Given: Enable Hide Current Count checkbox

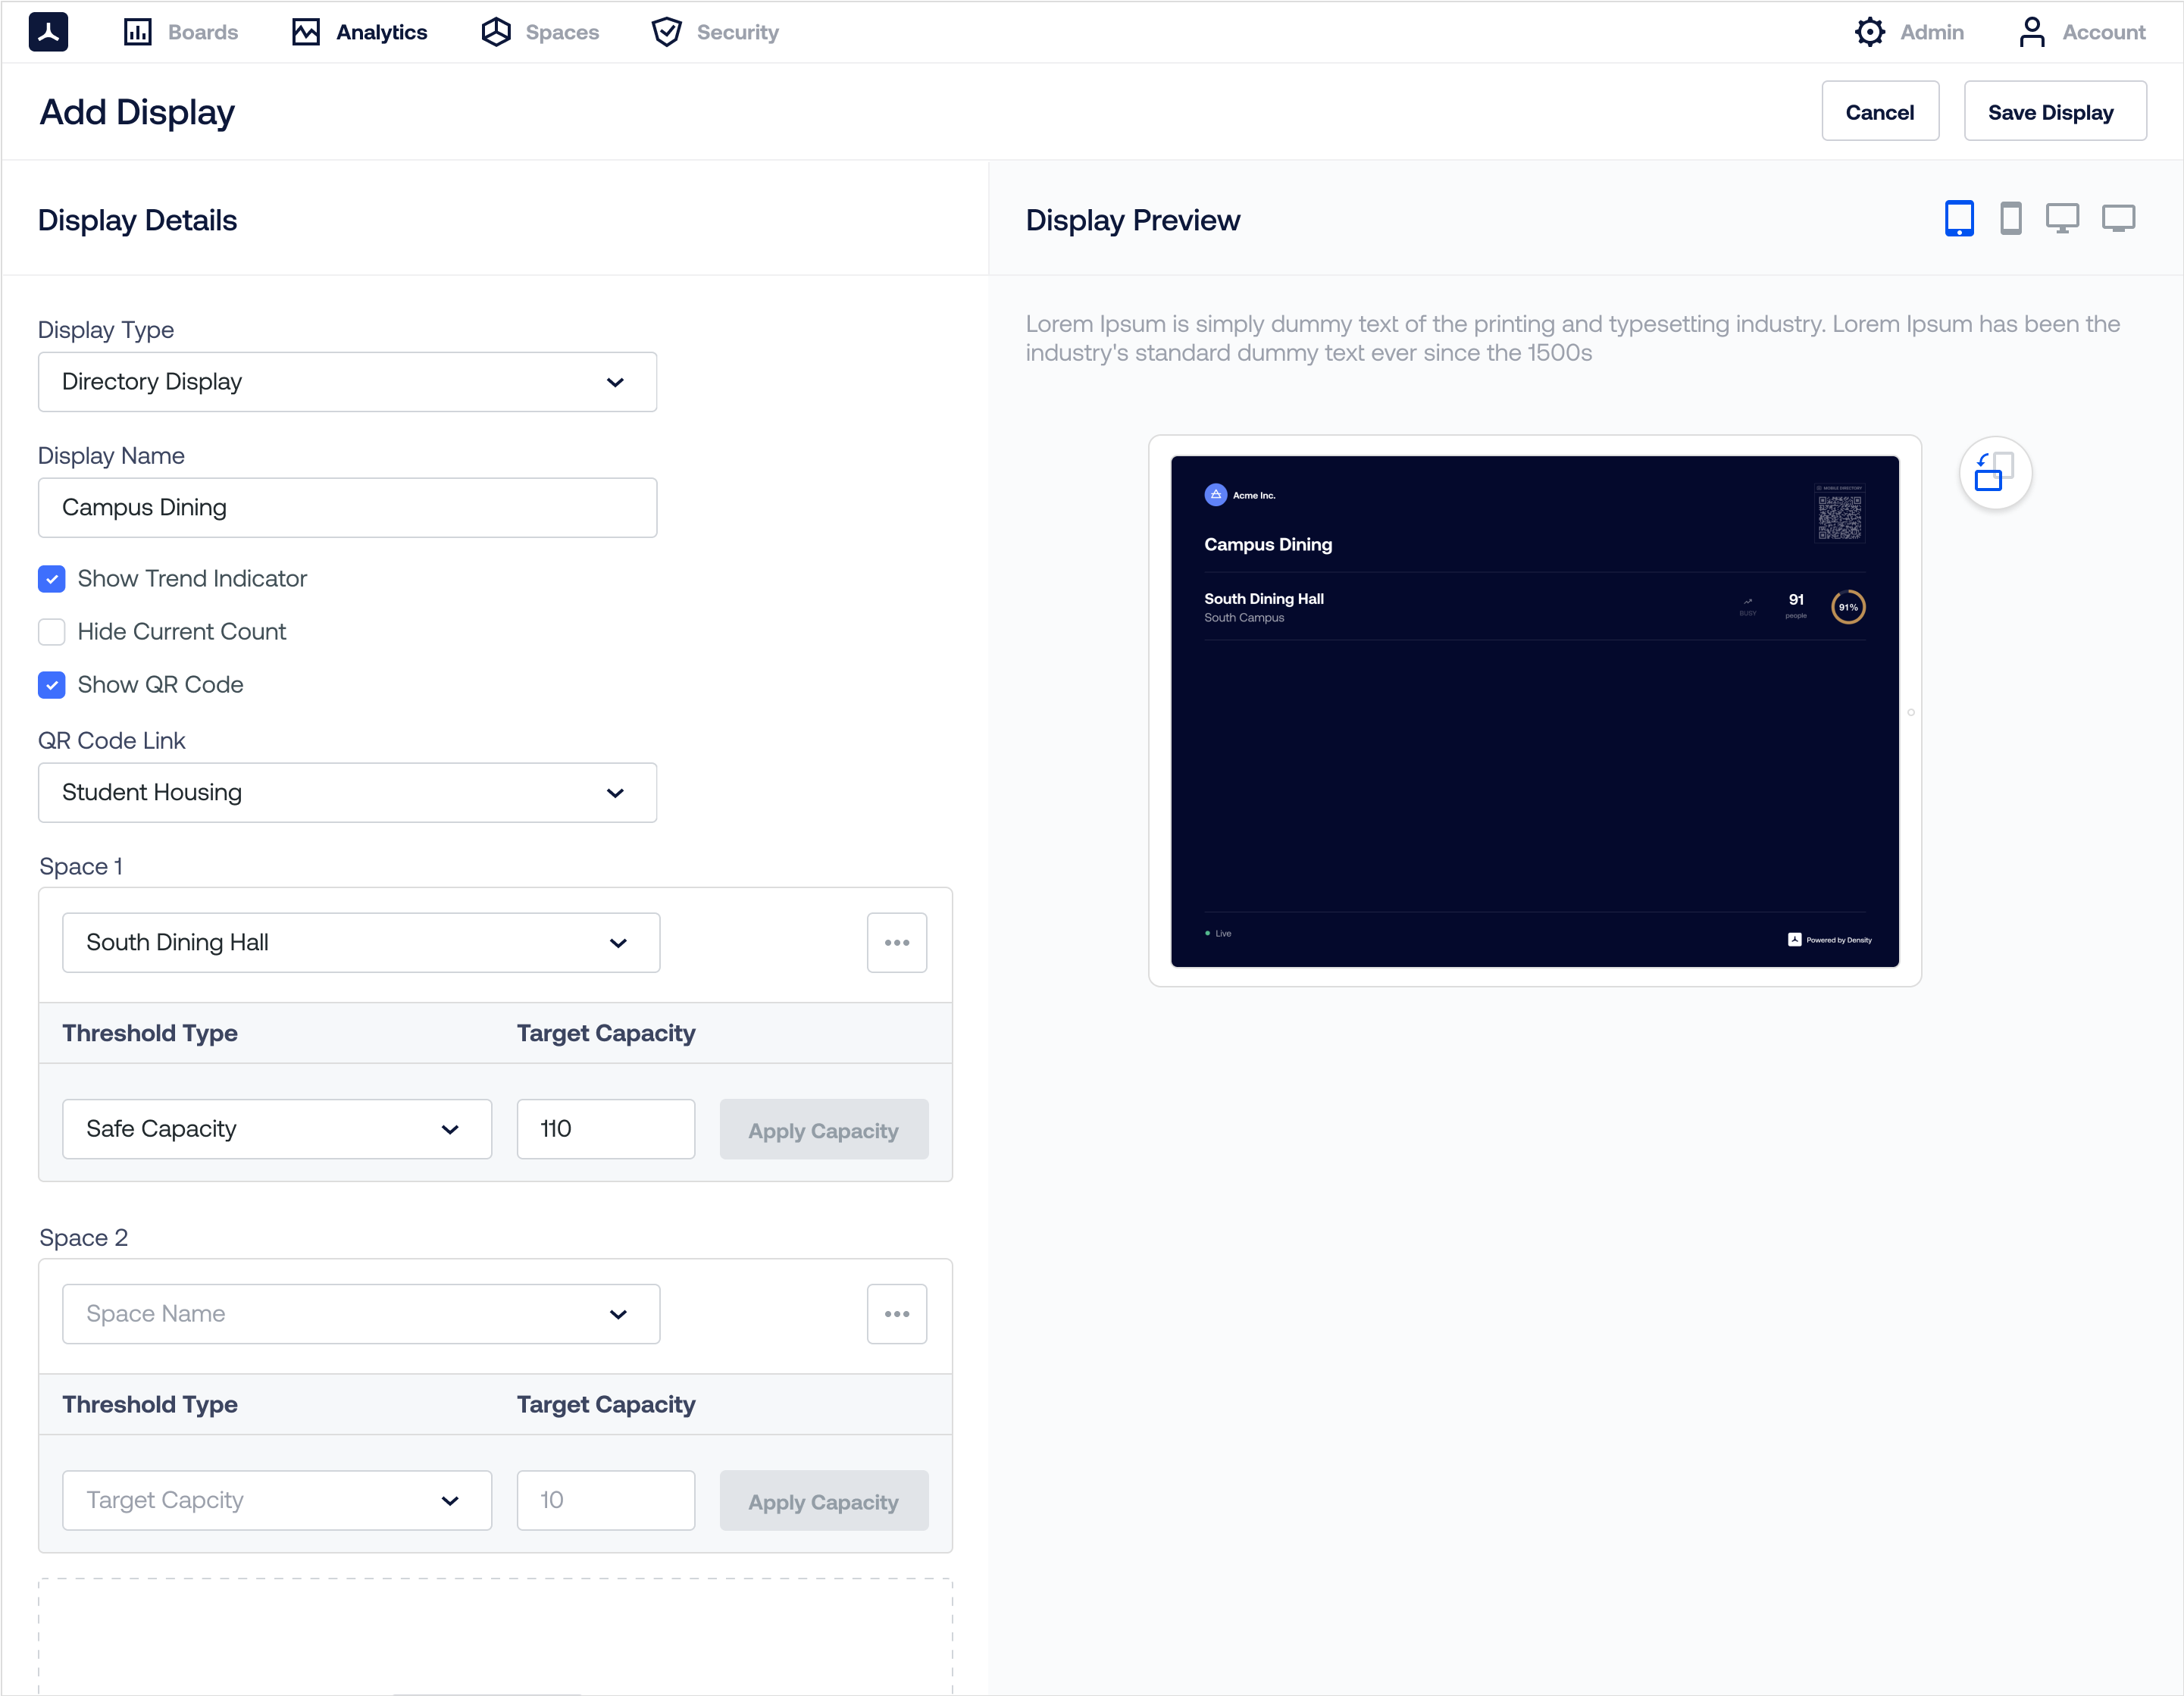Looking at the screenshot, I should point(52,632).
